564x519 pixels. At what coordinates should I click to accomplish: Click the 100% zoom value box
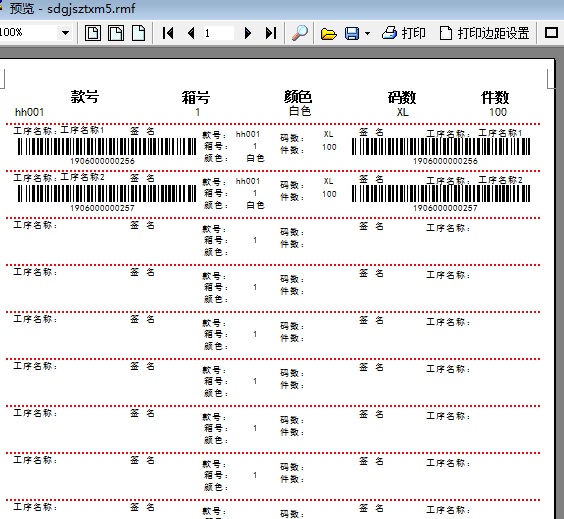point(29,33)
